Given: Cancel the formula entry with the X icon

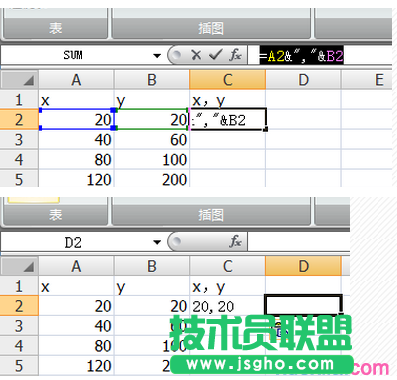Looking at the screenshot, I should click(x=196, y=55).
